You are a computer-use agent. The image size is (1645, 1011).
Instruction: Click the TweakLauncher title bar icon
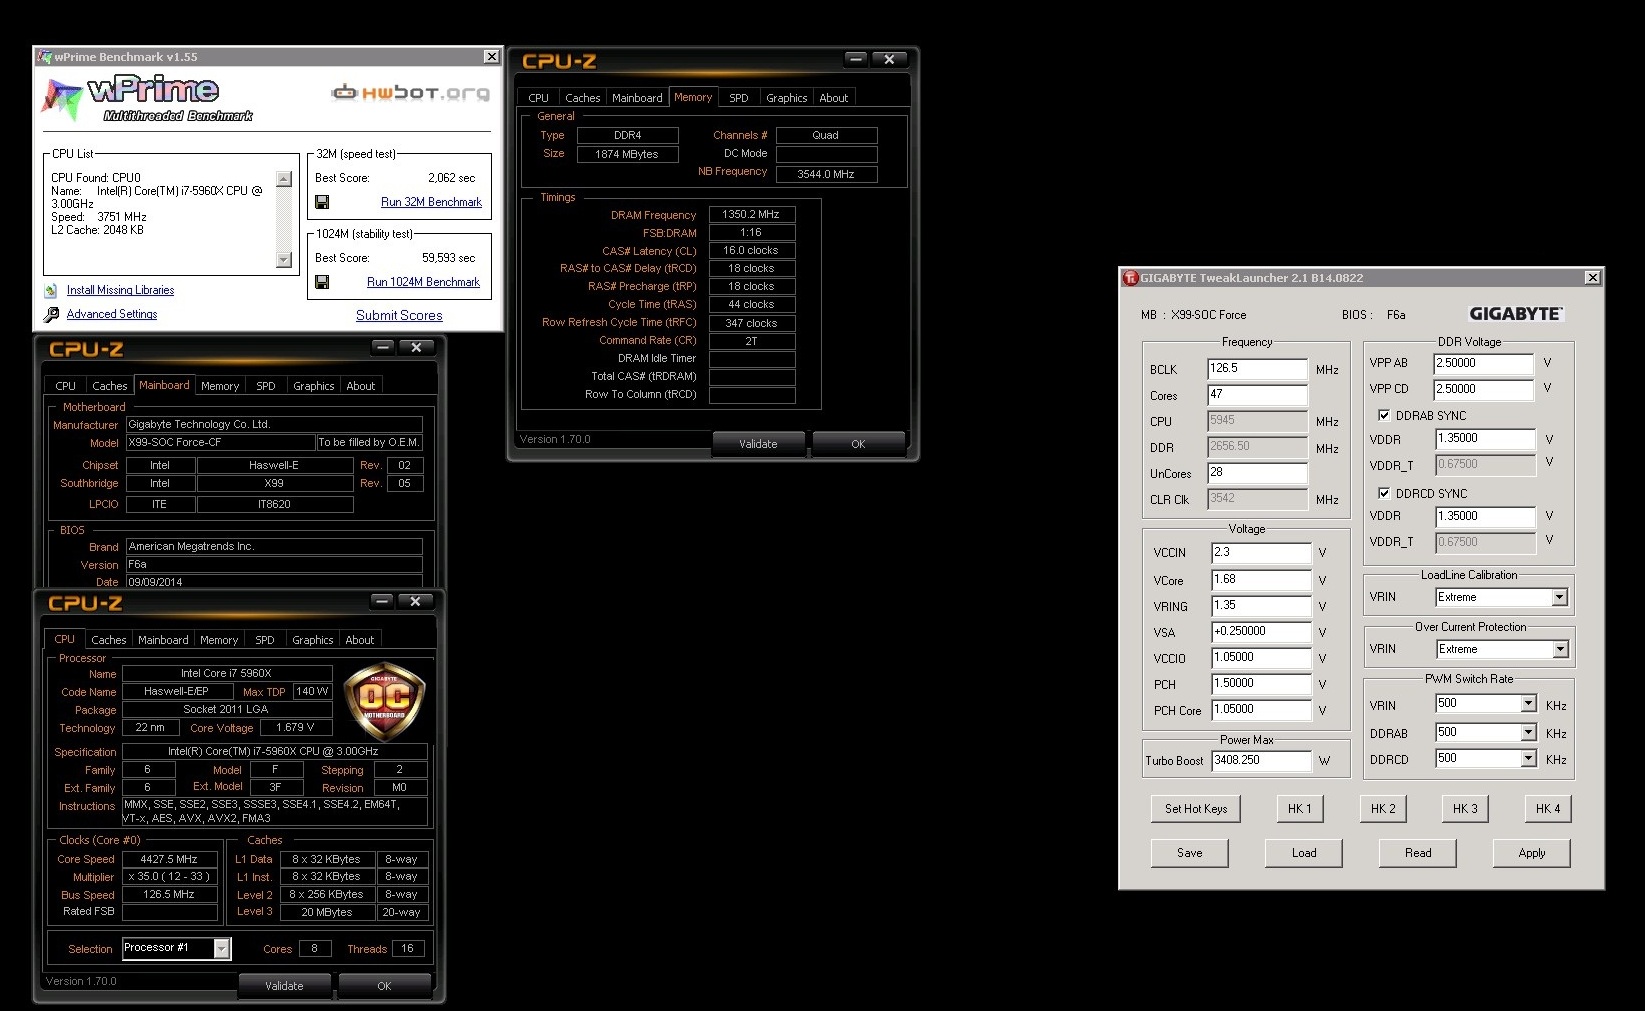tap(1131, 278)
